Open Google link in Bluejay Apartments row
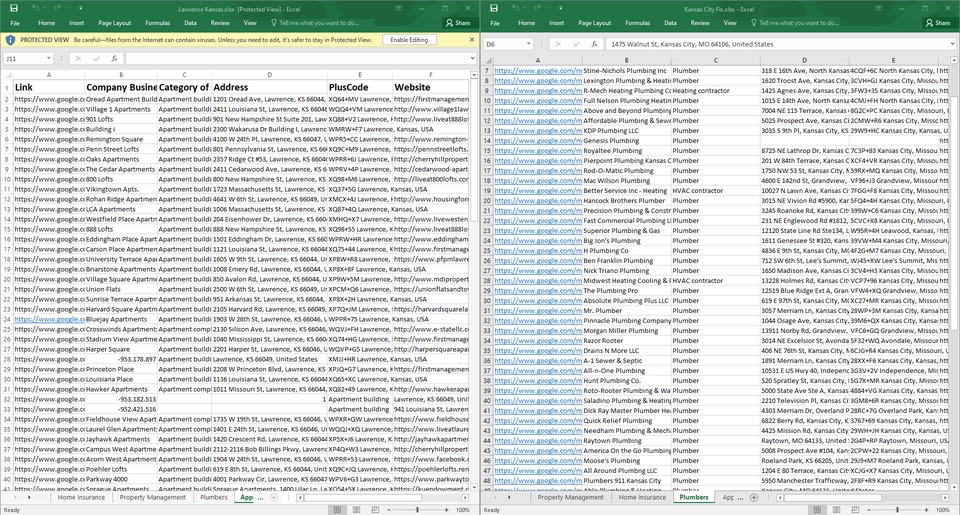Viewport: 960px width, 515px height. 50,319
